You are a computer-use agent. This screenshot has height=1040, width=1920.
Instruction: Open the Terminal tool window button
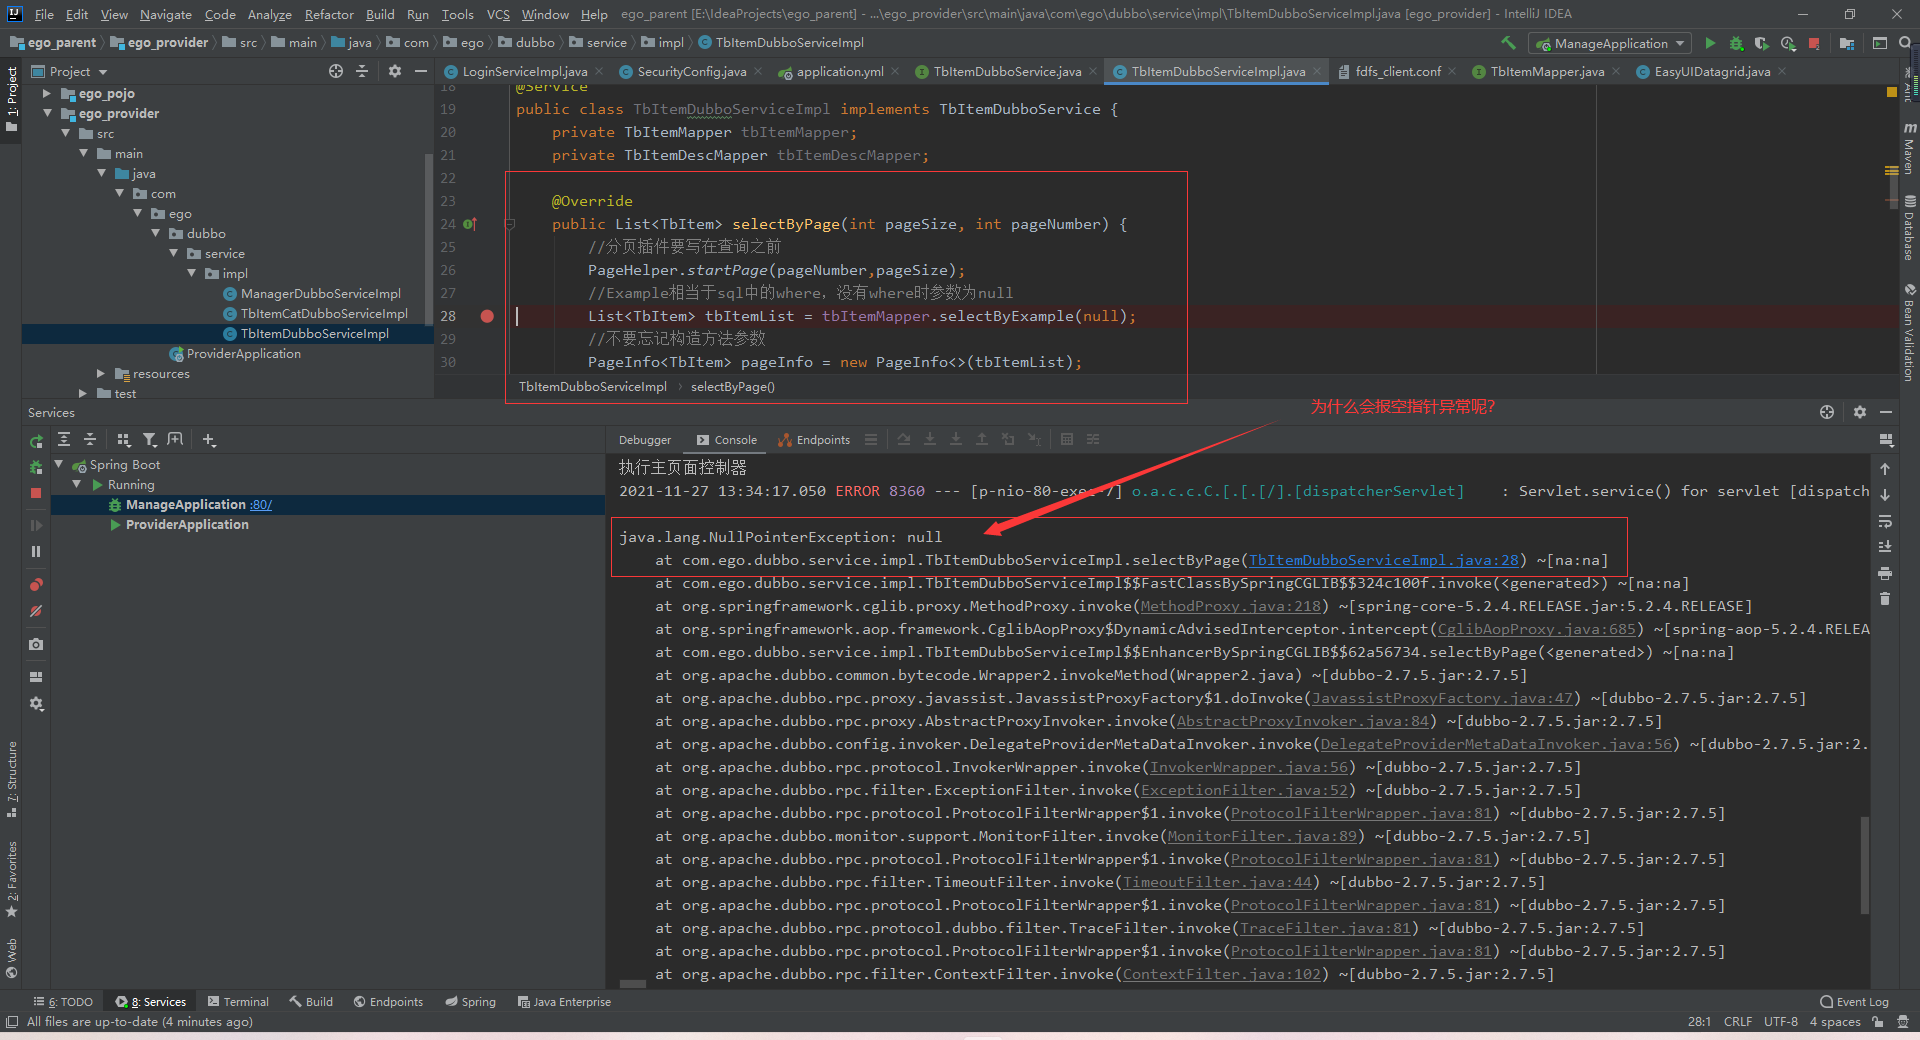[238, 1002]
